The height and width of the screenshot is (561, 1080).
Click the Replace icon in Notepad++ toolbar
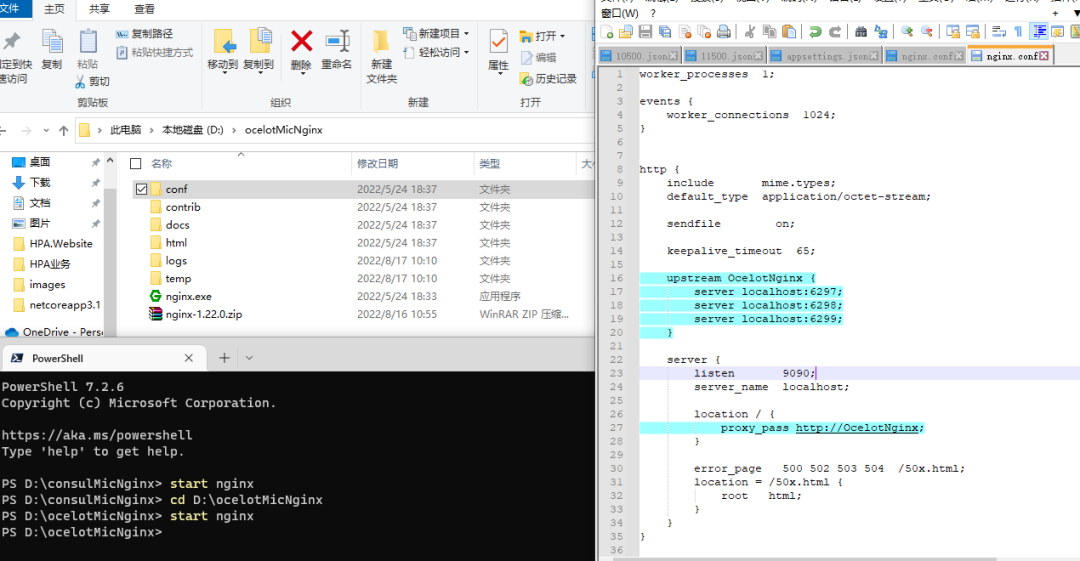pyautogui.click(x=881, y=32)
